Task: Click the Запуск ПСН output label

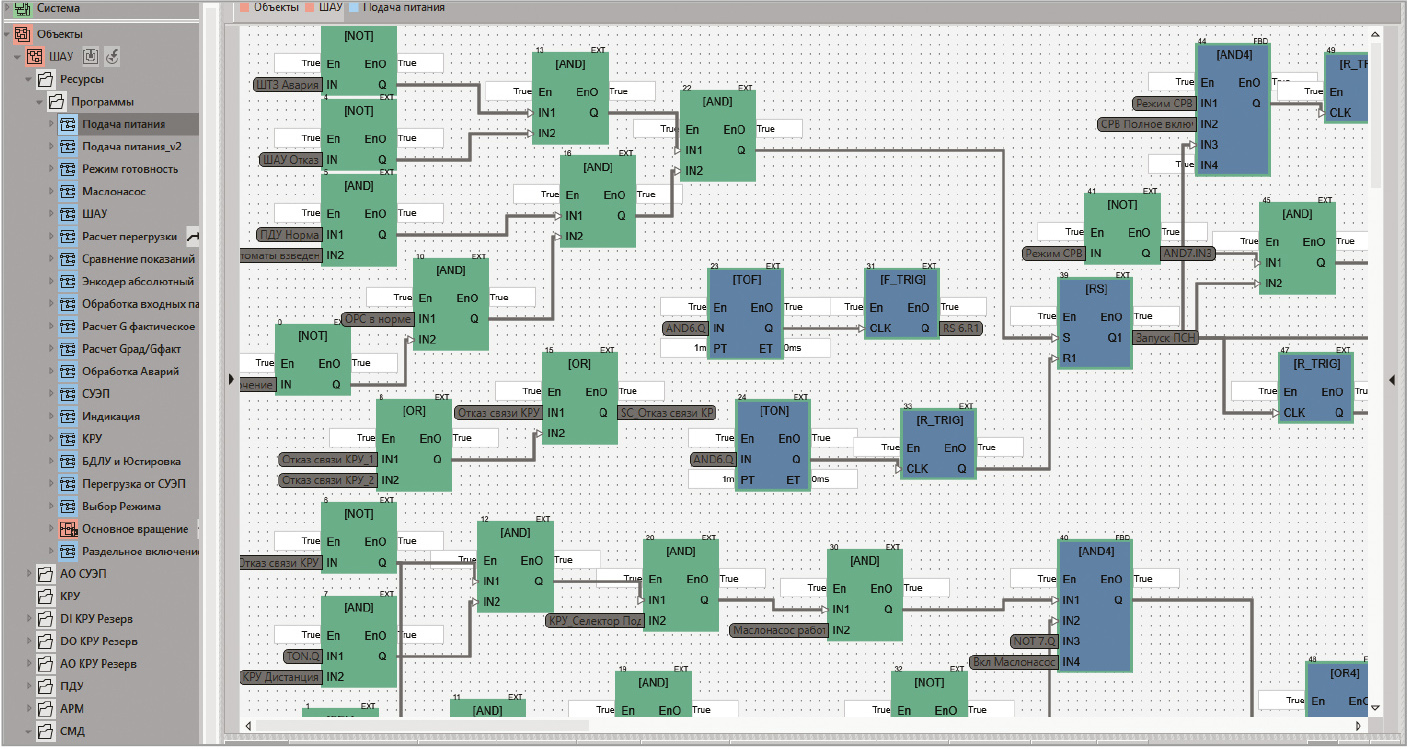Action: click(1165, 338)
